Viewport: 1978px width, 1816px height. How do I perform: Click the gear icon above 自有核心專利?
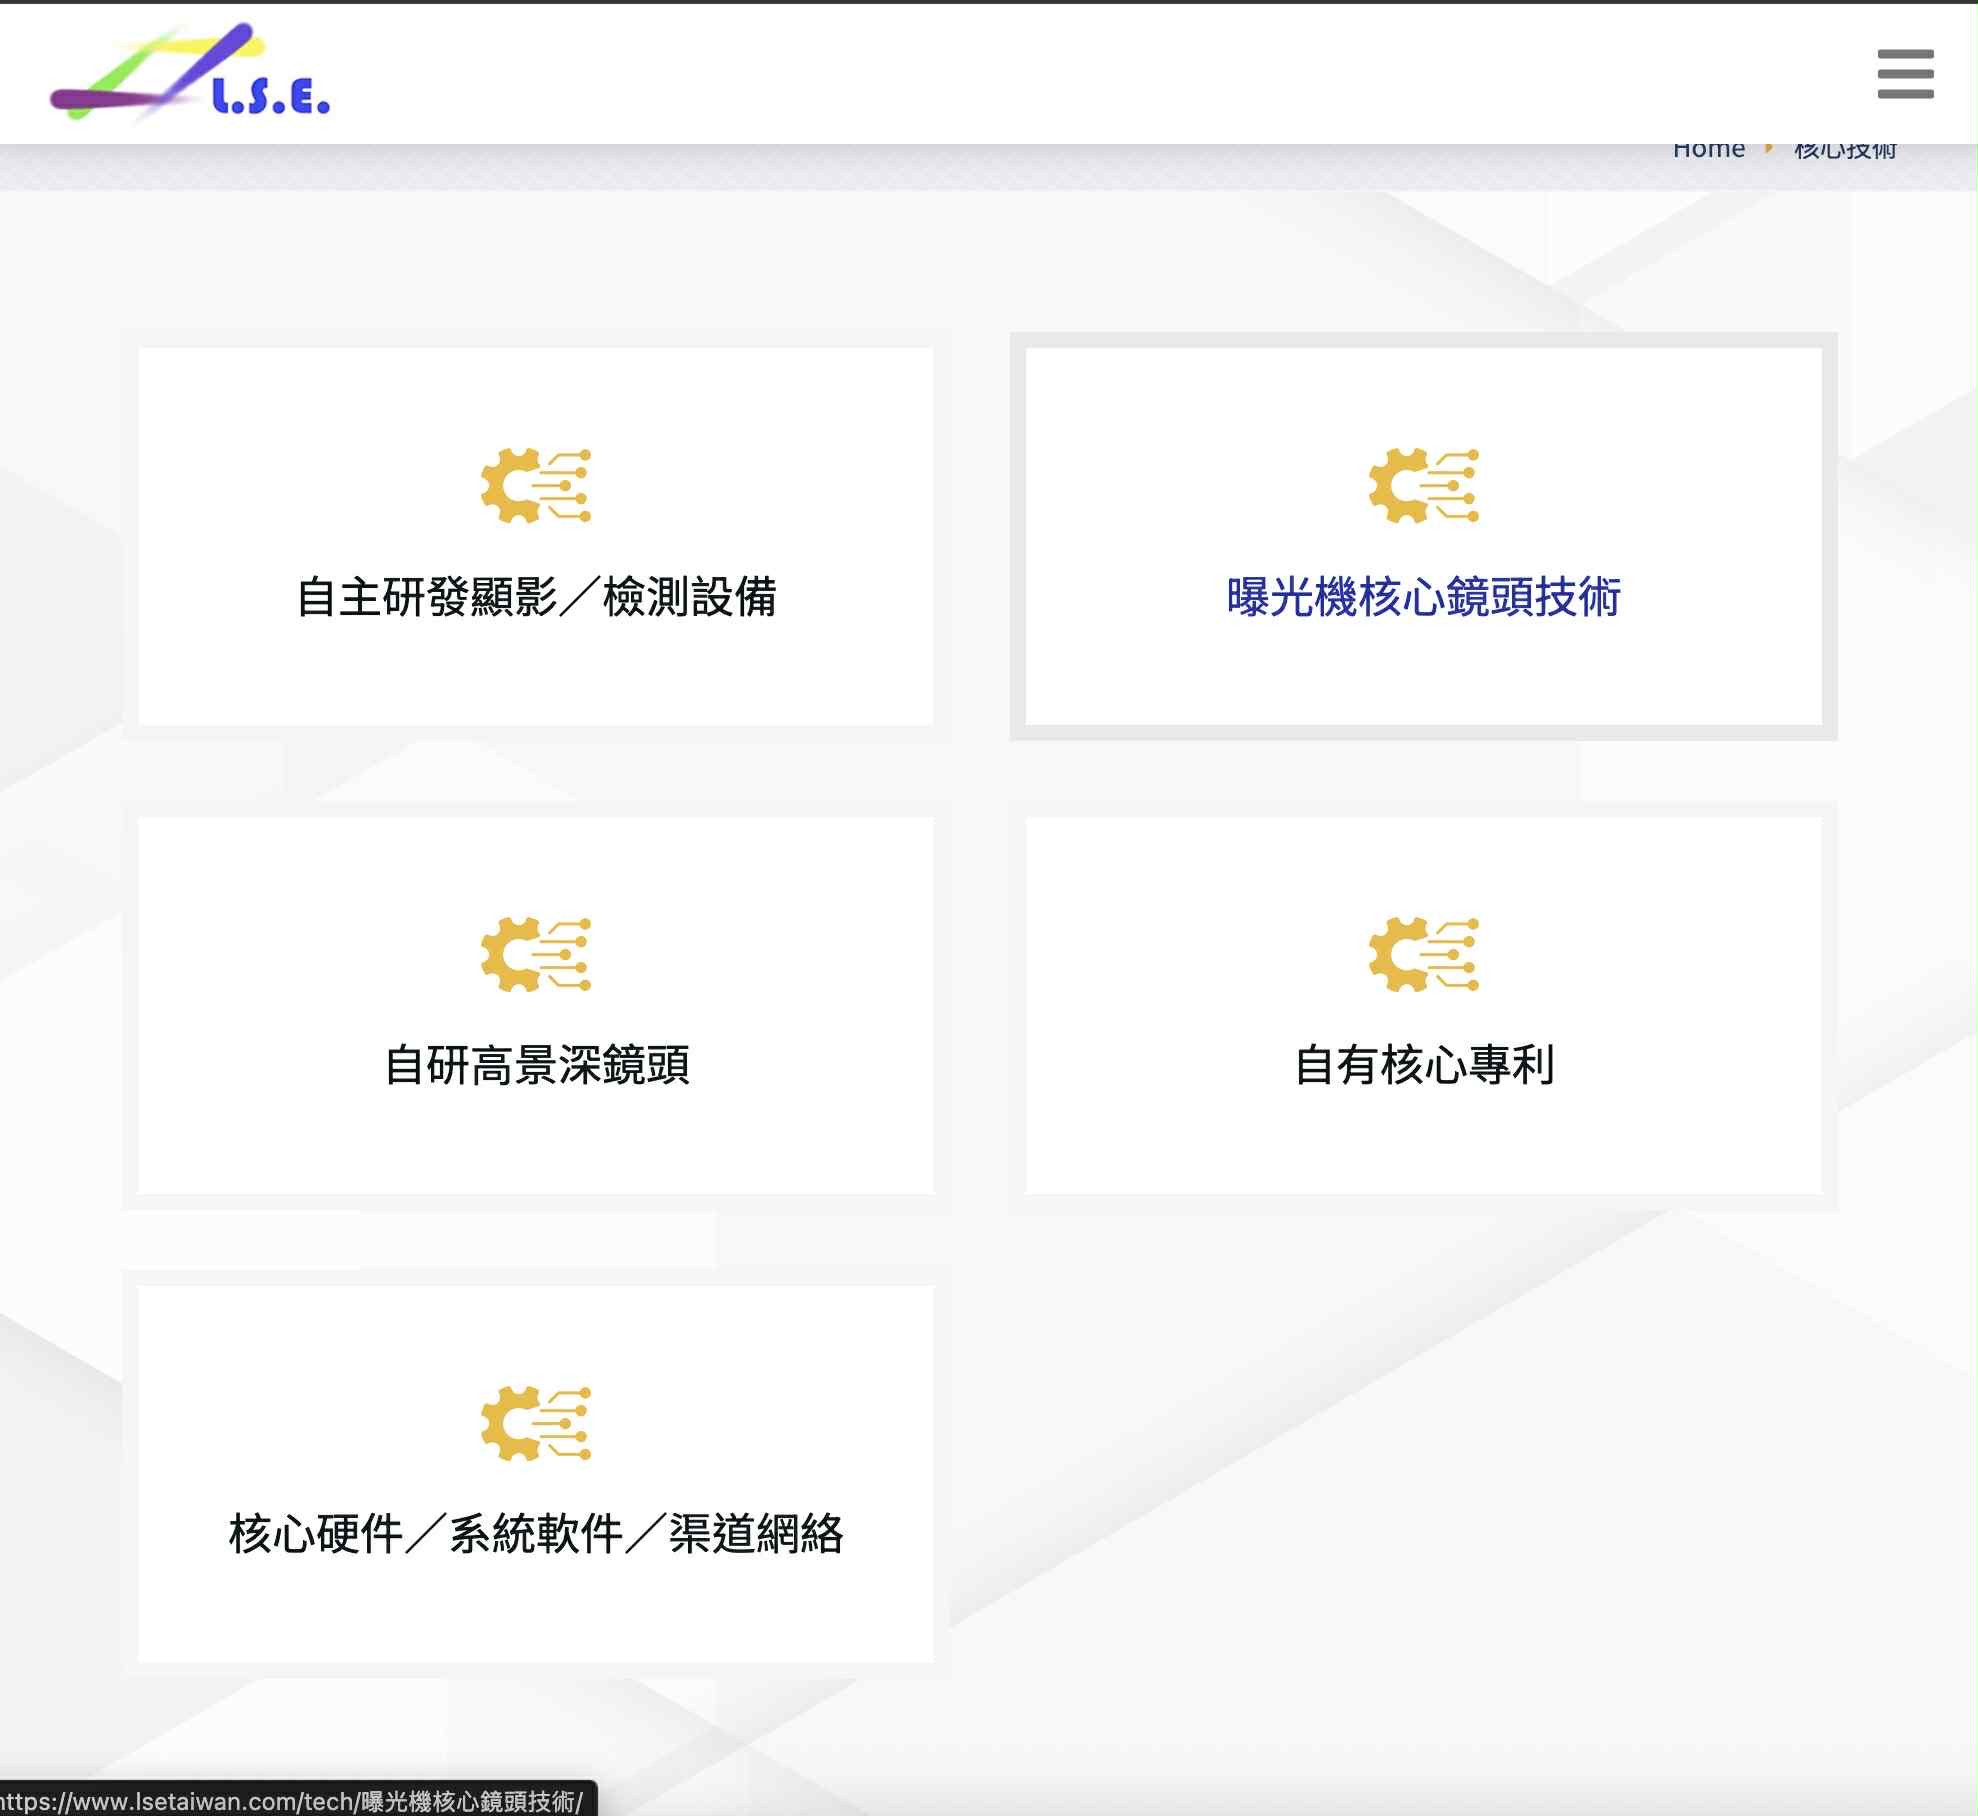1423,954
